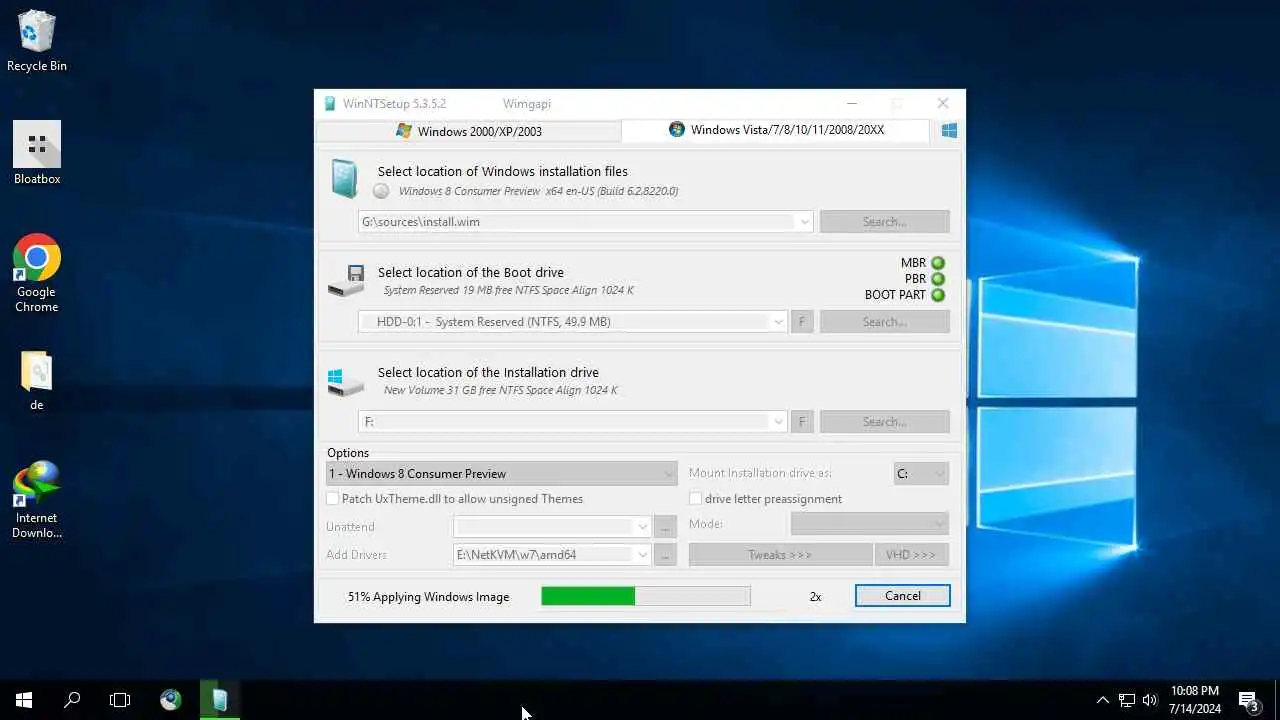Viewport: 1280px width, 720px height.
Task: Open the Add Drivers path dropdown
Action: click(x=643, y=555)
